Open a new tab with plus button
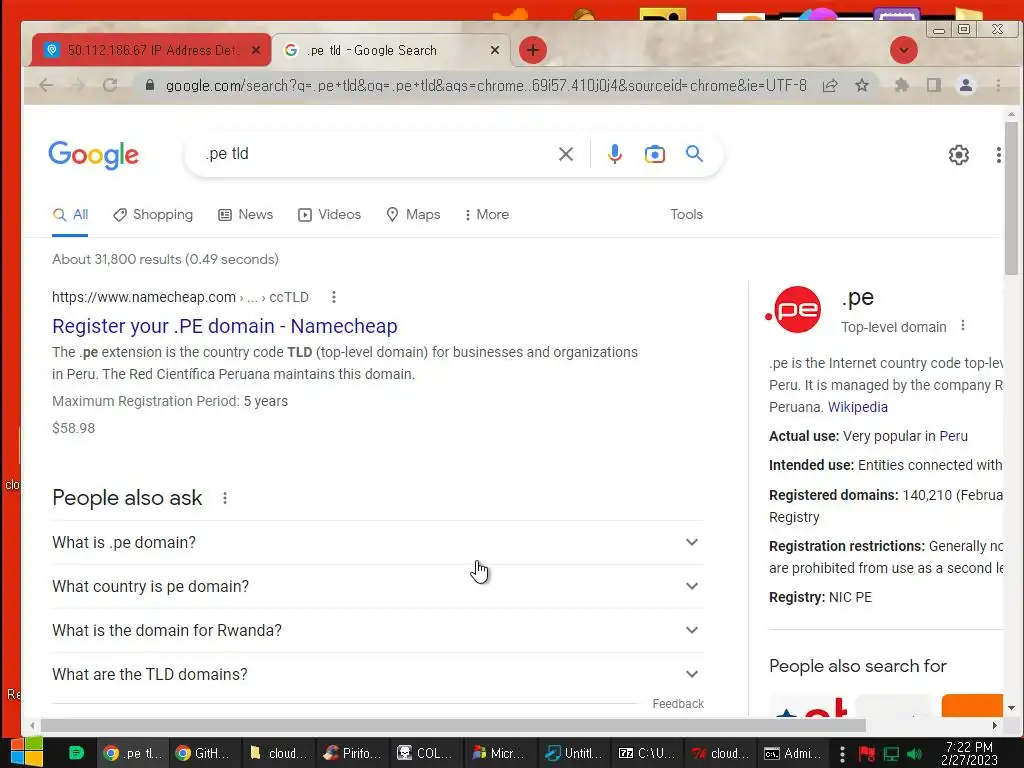This screenshot has height=768, width=1024. [x=533, y=50]
